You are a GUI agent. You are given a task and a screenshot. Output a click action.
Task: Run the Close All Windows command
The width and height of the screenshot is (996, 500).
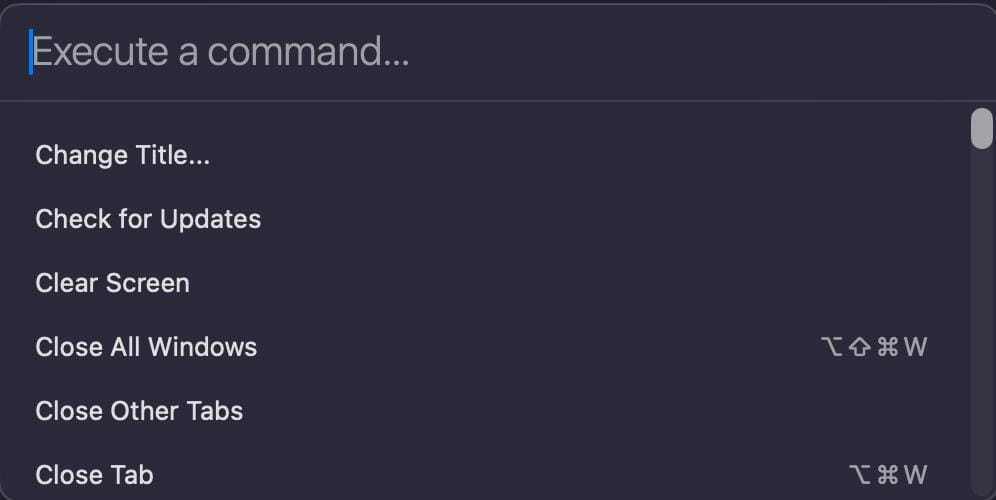point(146,347)
